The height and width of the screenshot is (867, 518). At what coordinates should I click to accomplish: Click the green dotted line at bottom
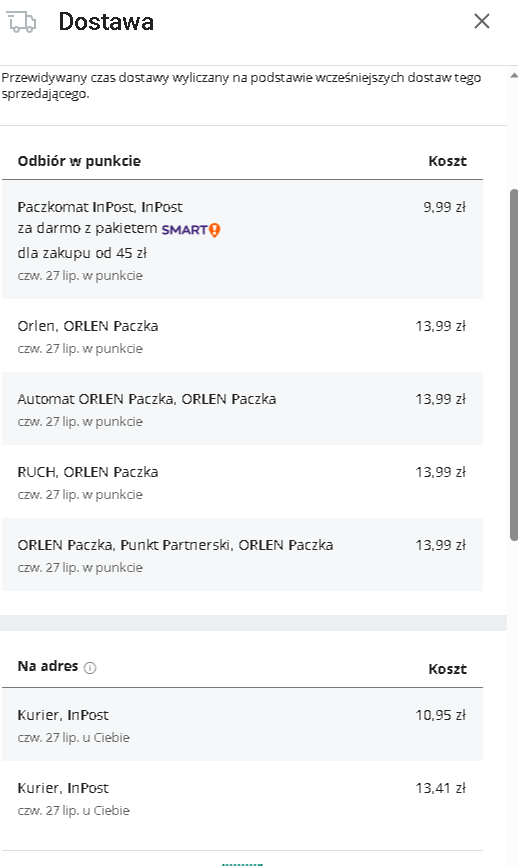pyautogui.click(x=242, y=864)
